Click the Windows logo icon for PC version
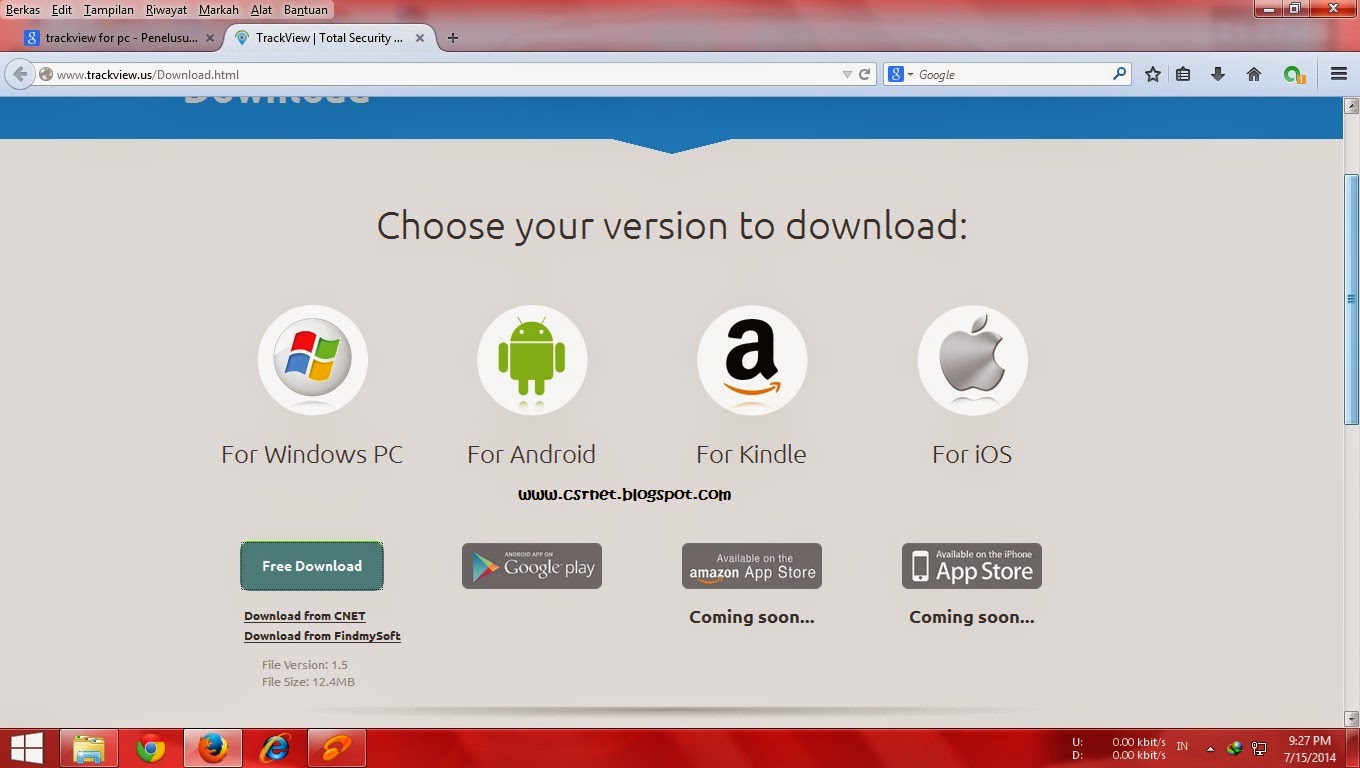This screenshot has height=768, width=1360. (313, 360)
